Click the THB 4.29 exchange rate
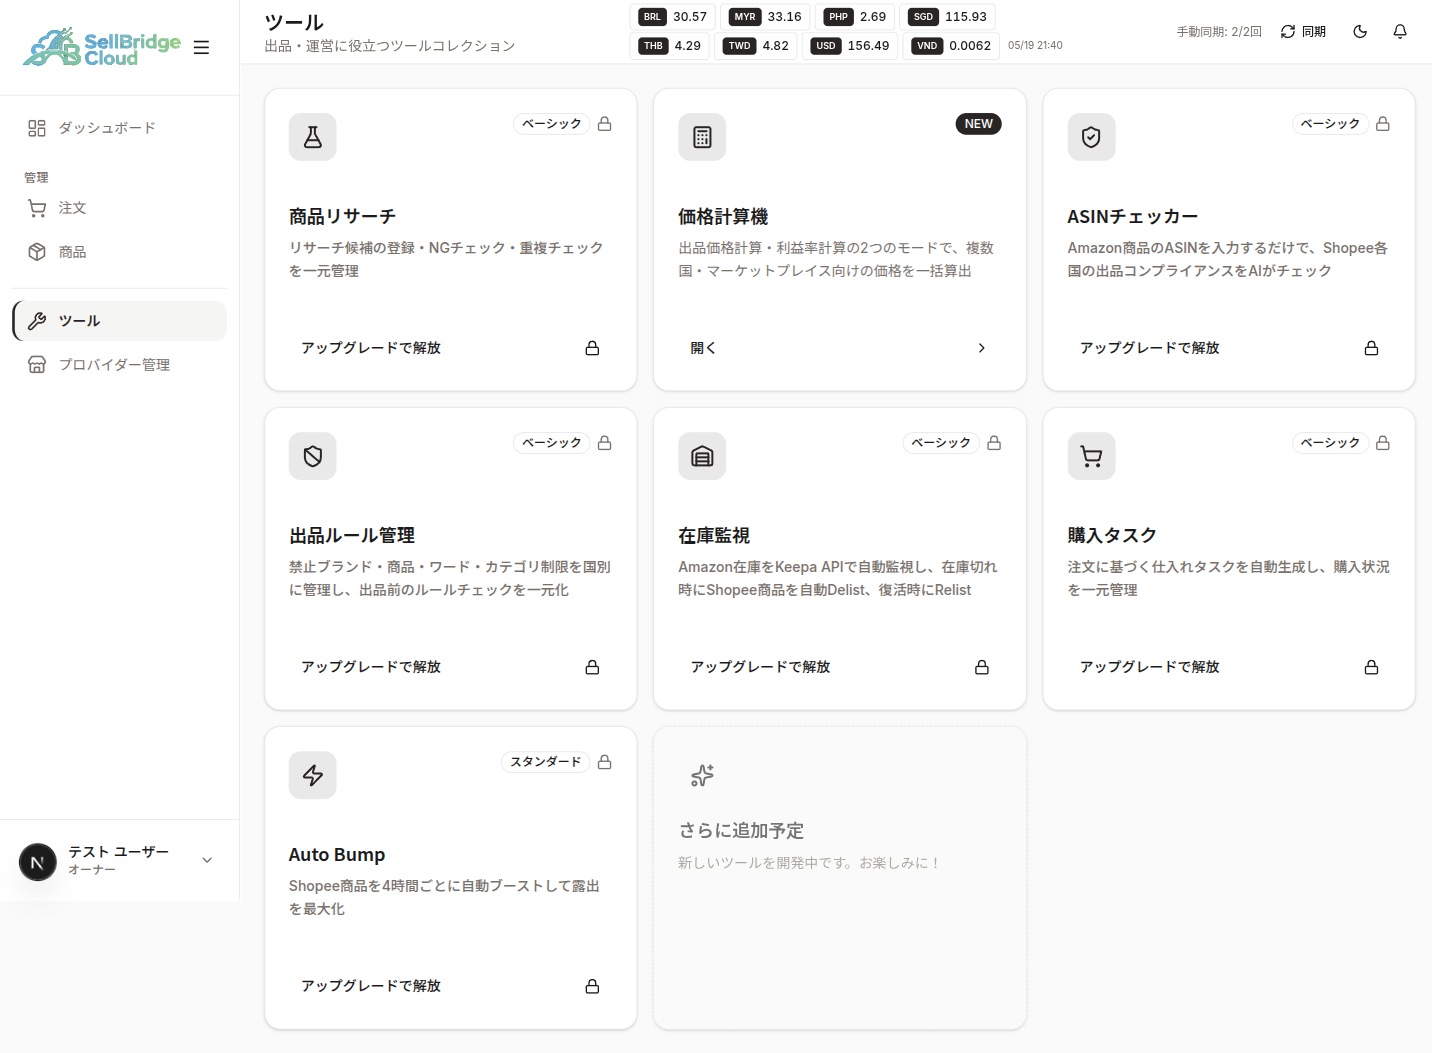Viewport: 1432px width, 1053px height. pyautogui.click(x=670, y=46)
